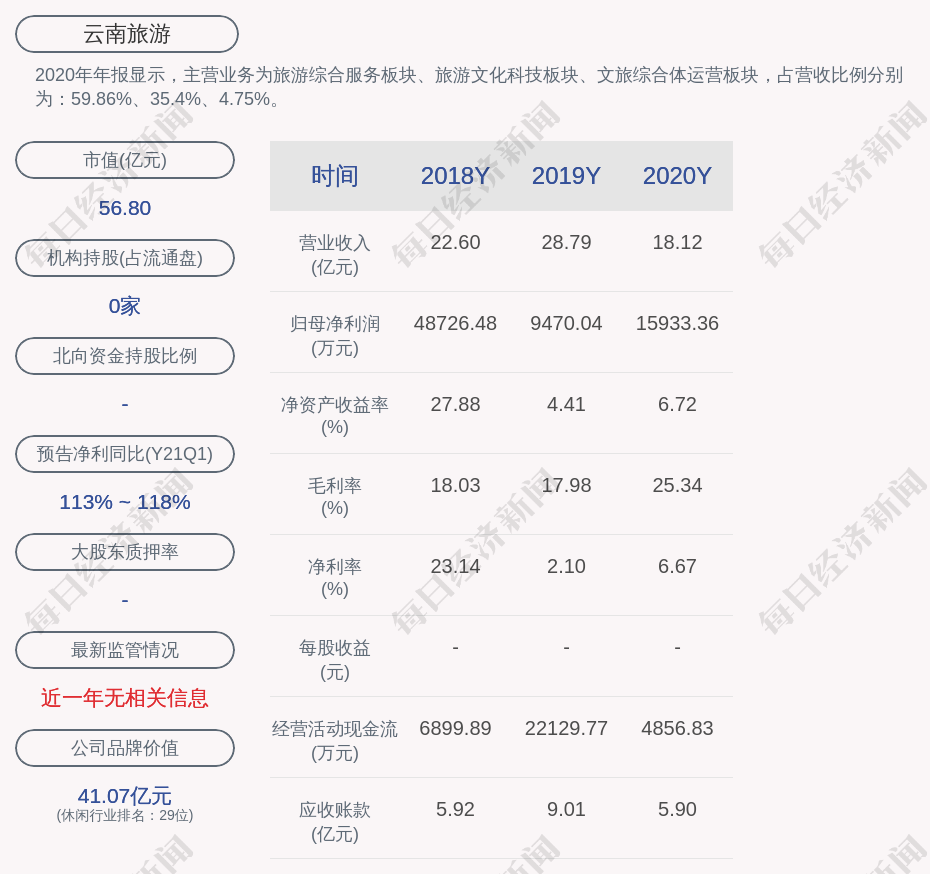Click net profit value 15933.36
This screenshot has width=930, height=874.
tap(677, 323)
